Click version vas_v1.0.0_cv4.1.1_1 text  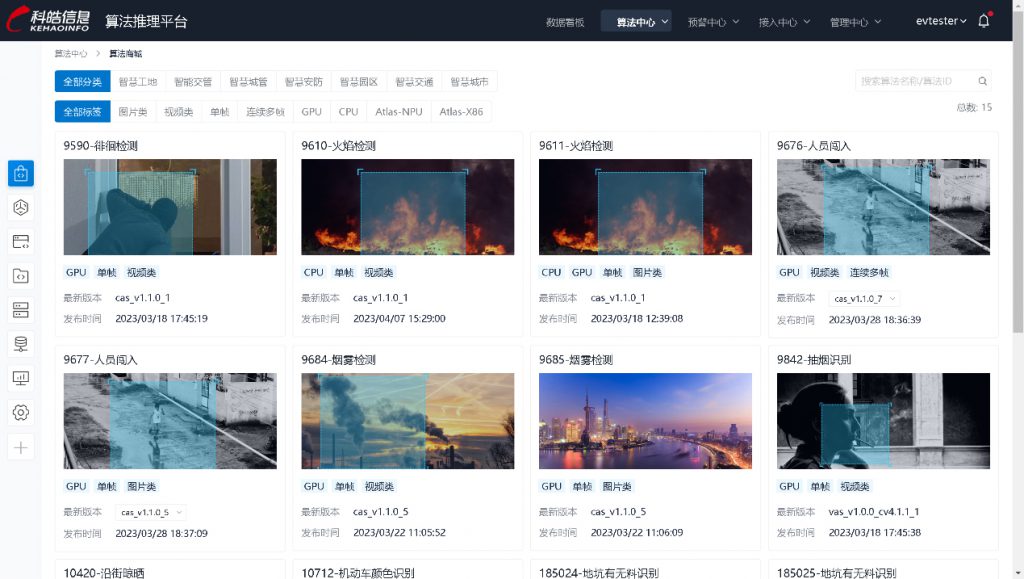click(874, 512)
